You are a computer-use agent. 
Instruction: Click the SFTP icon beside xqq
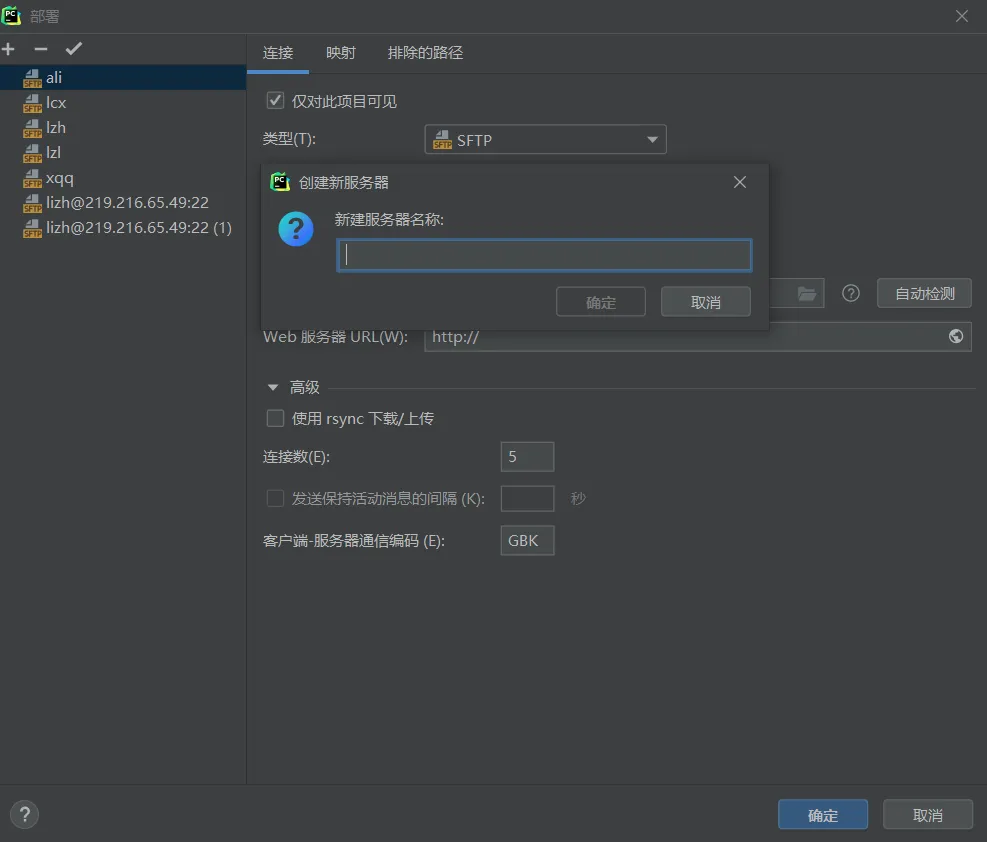[x=32, y=179]
